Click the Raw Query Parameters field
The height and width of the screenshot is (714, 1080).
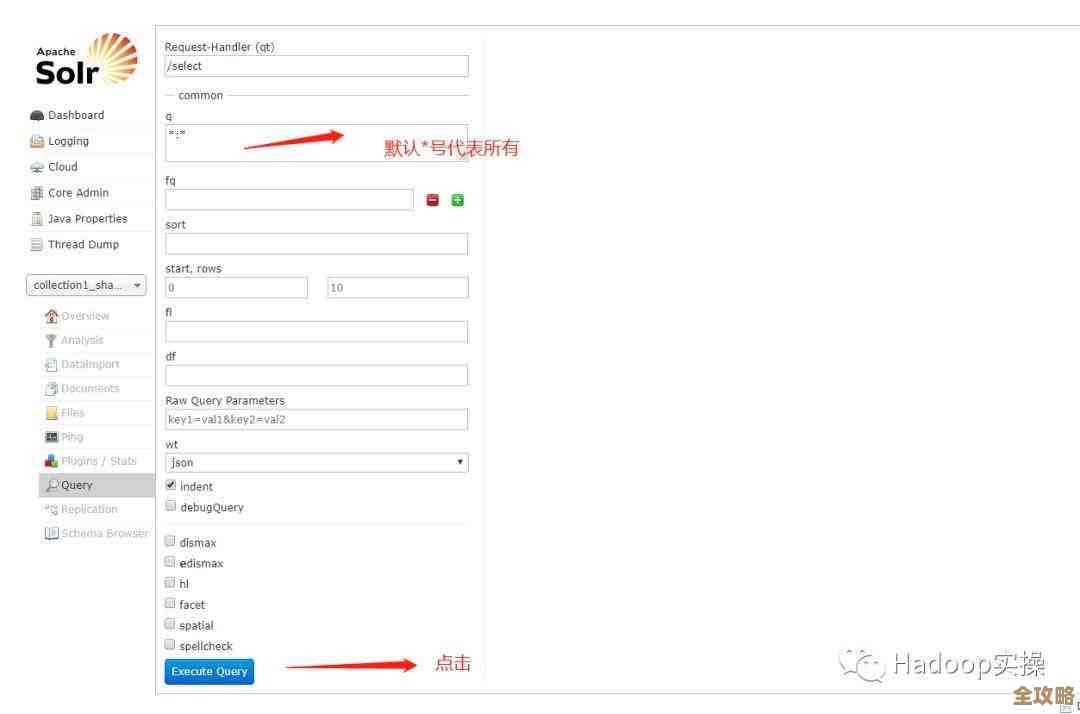(x=316, y=420)
